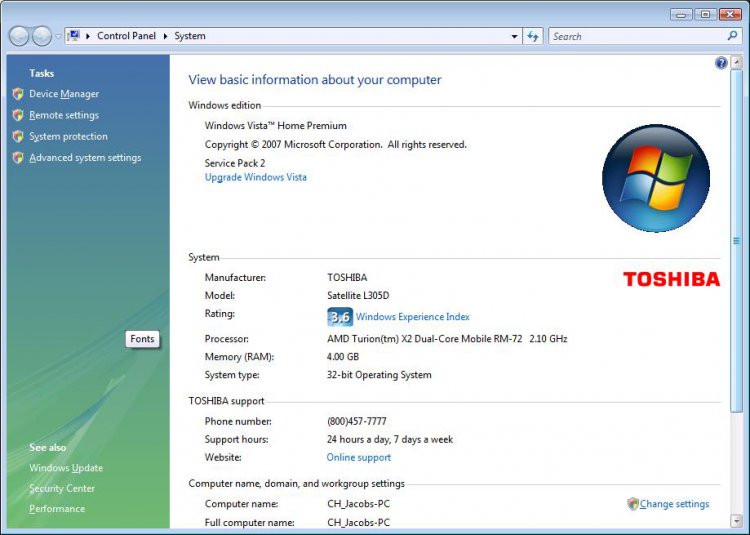Screen dimensions: 750x535
Task: Click the Forward navigation arrow button
Action: coord(42,36)
